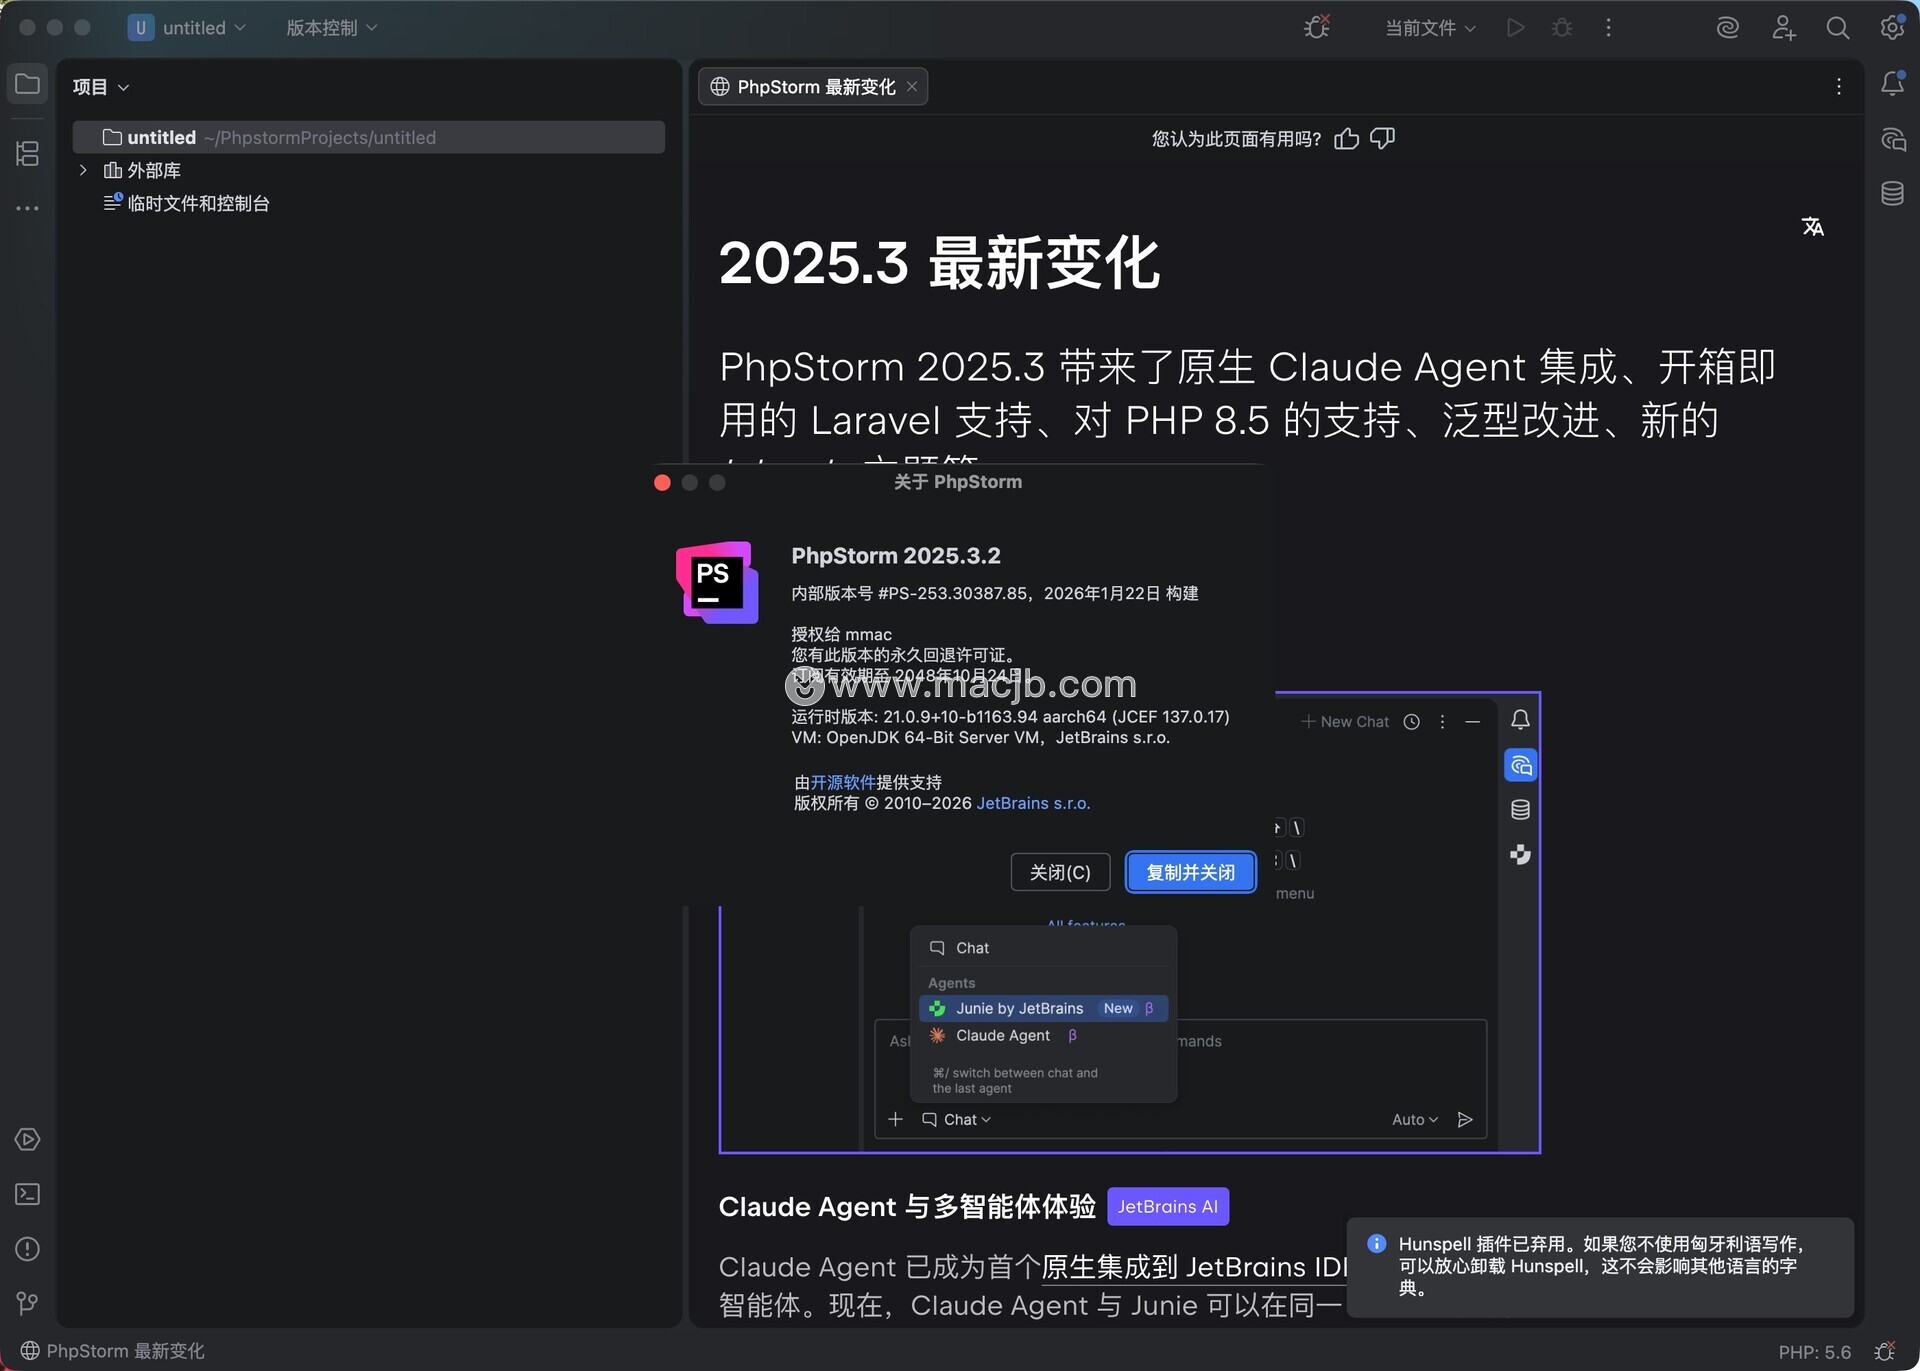Open the 版本控制 dropdown menu
This screenshot has width=1920, height=1371.
point(331,28)
